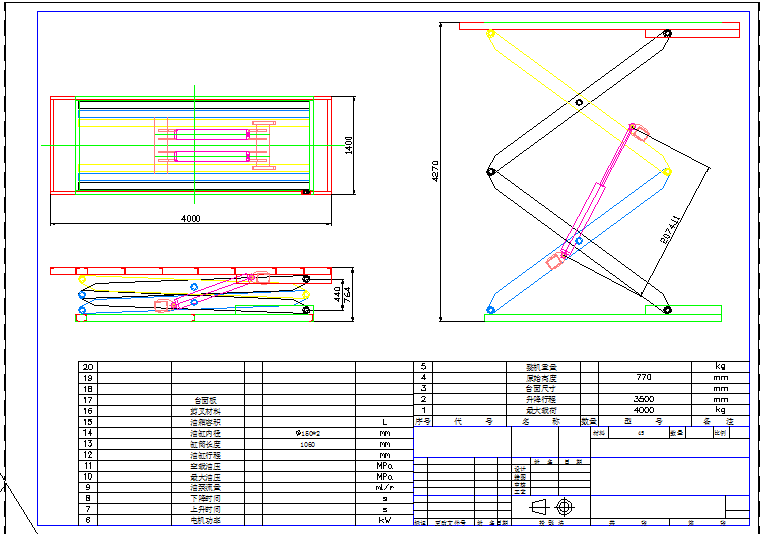Viewport: 764px width, 534px height.
Task: Select the 764 dimension on lowered view
Action: 347,295
